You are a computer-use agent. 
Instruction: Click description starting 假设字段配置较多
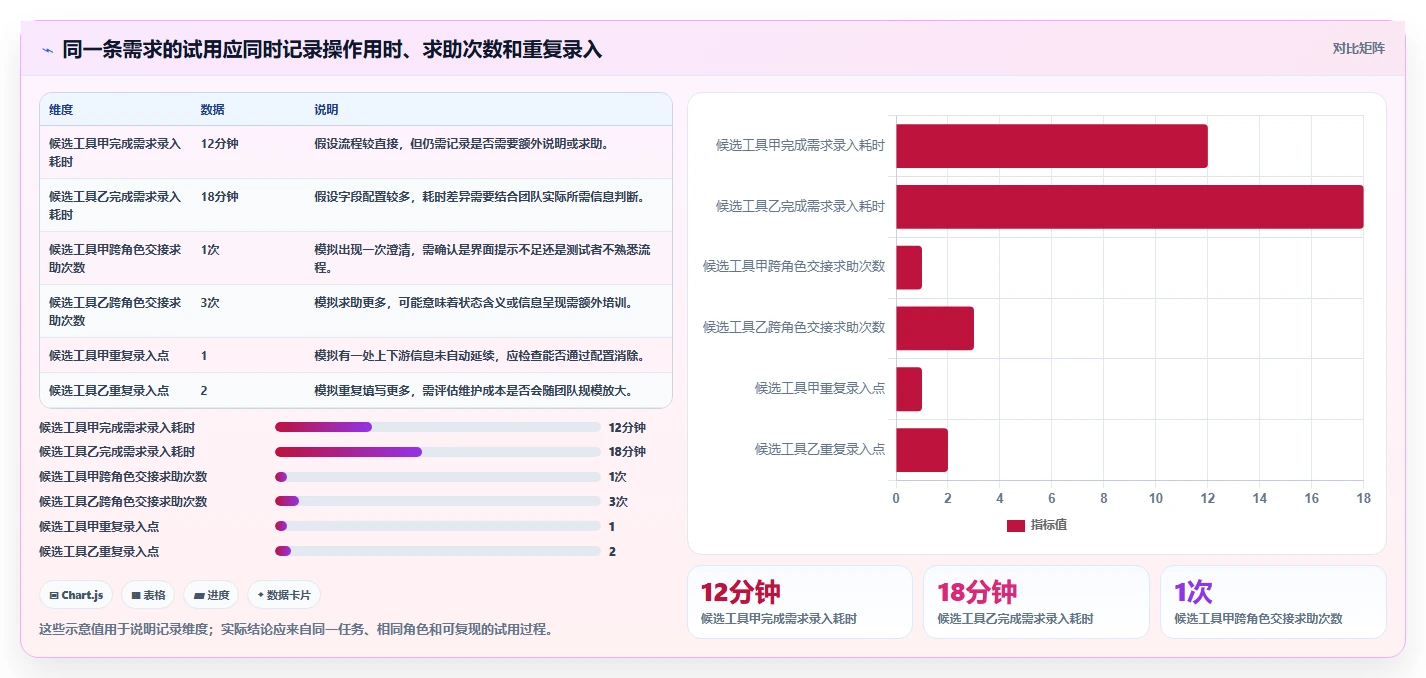click(479, 197)
